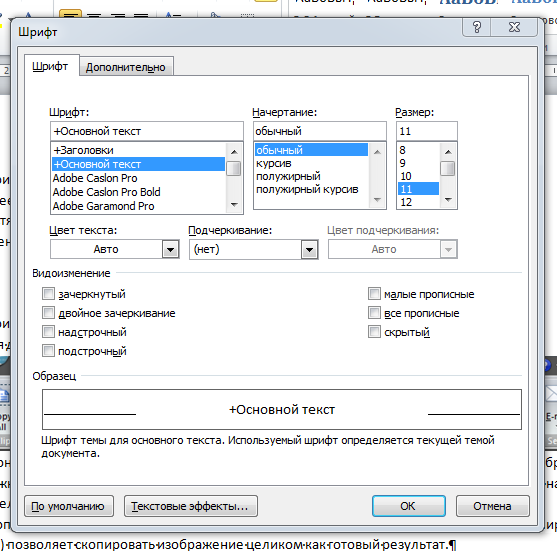Click the Отмена cancel button

(493, 506)
